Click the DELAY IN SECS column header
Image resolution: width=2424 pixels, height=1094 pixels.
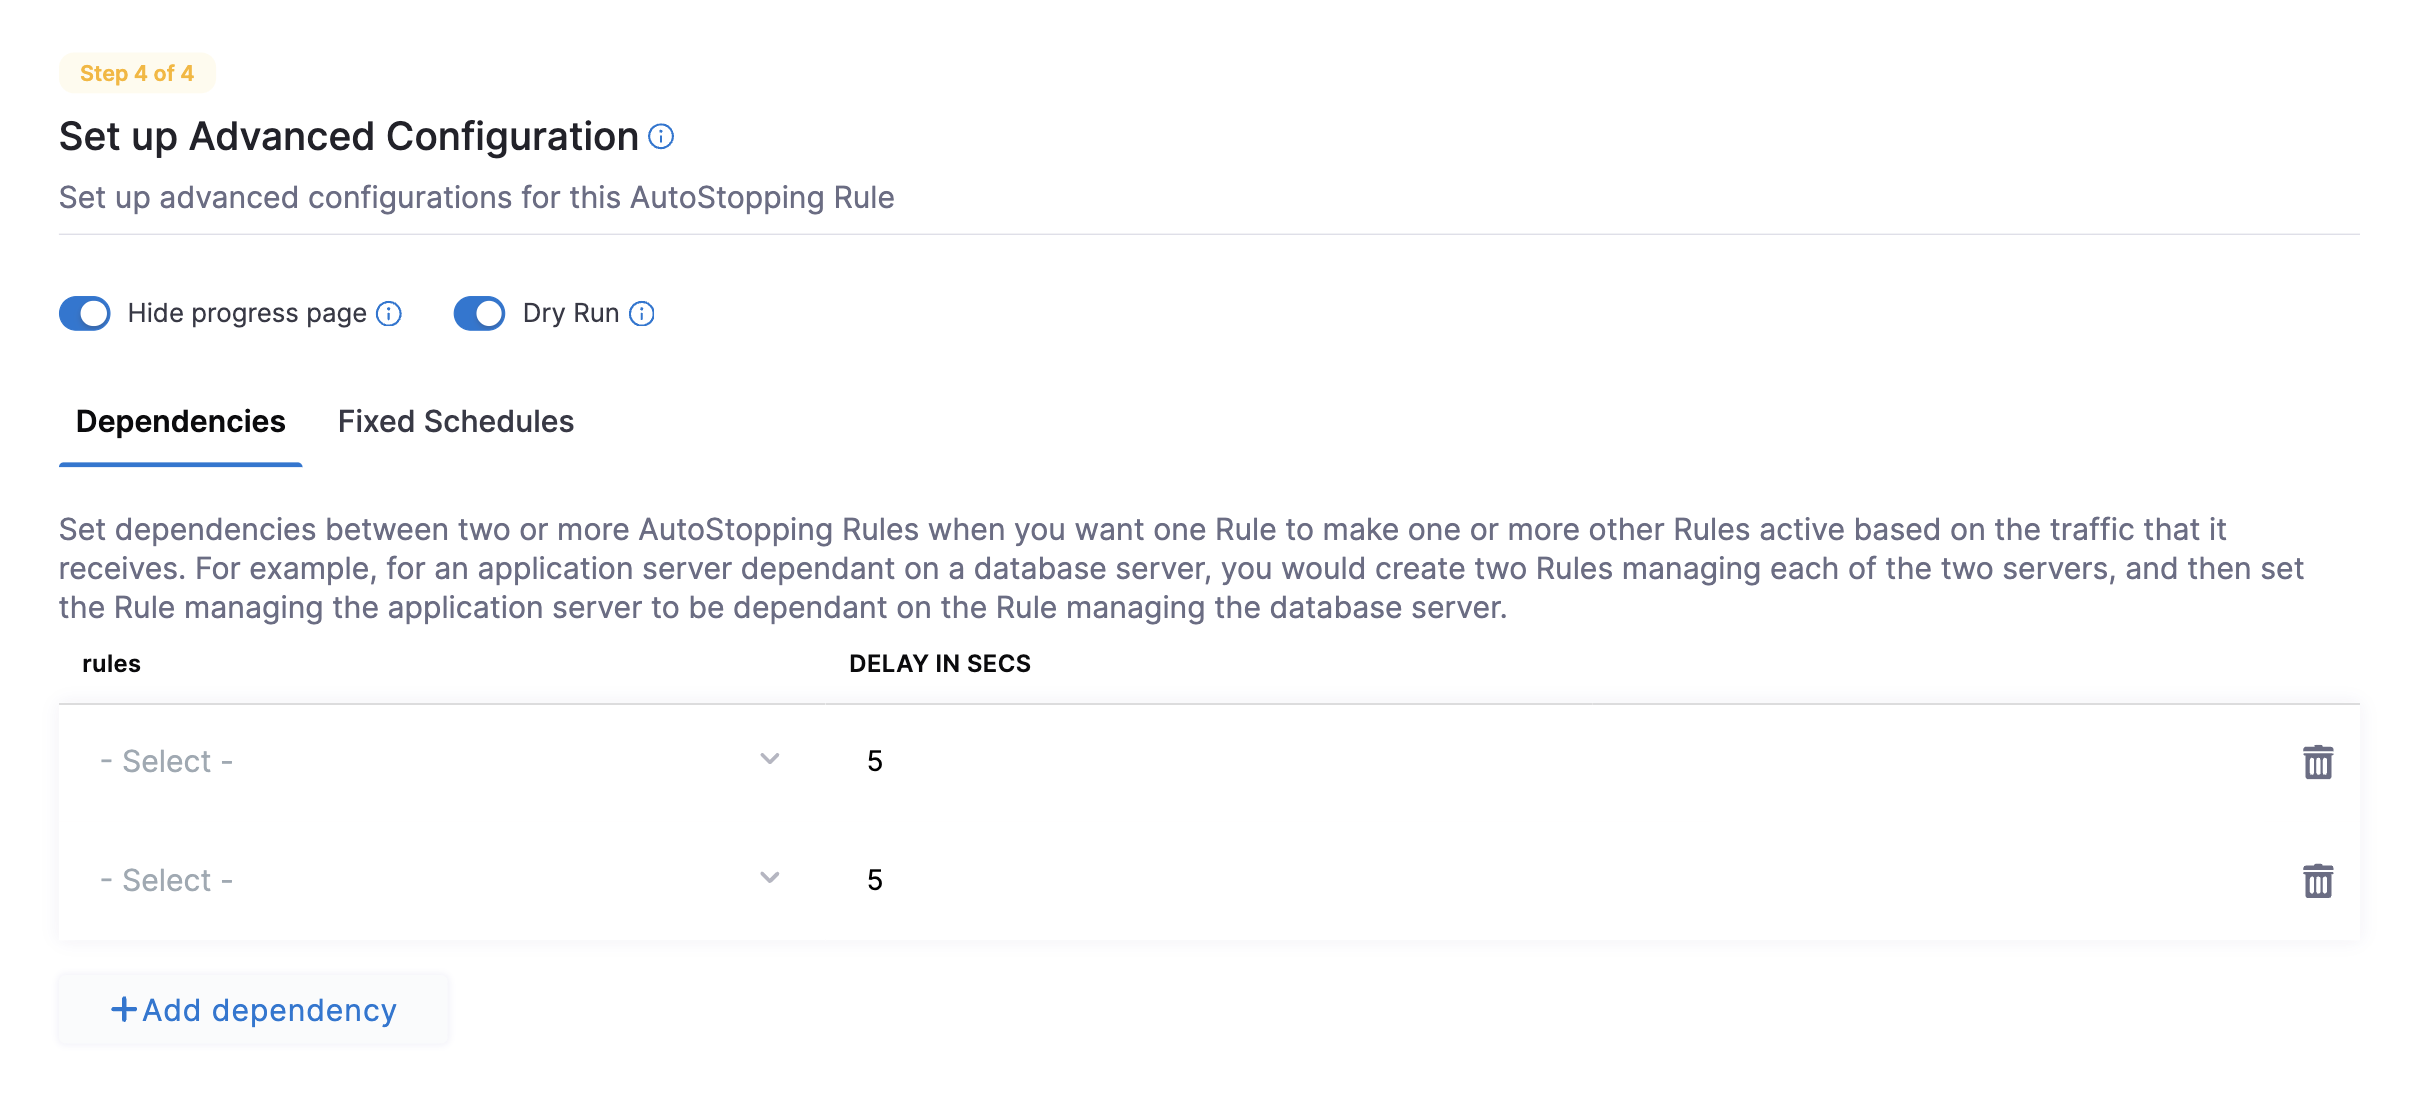click(x=939, y=664)
